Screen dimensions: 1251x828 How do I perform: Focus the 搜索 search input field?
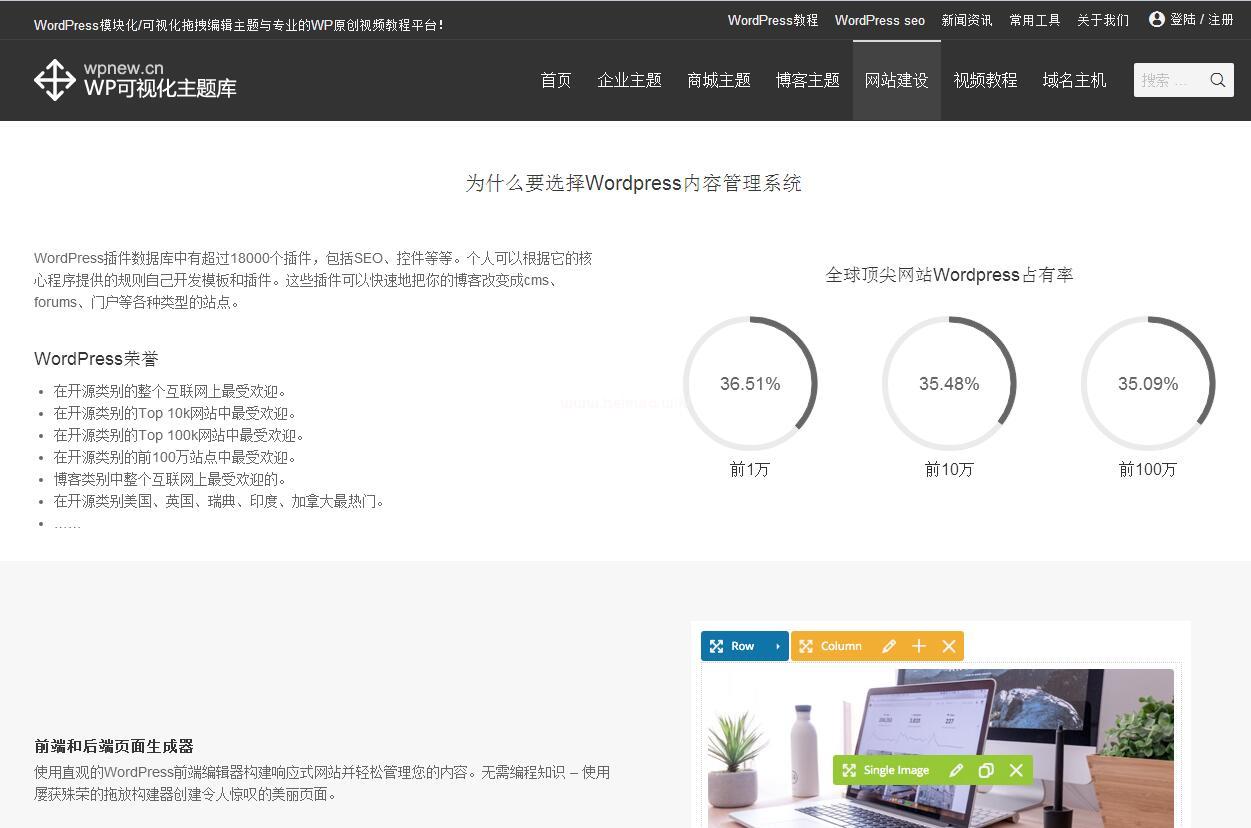coord(1169,80)
